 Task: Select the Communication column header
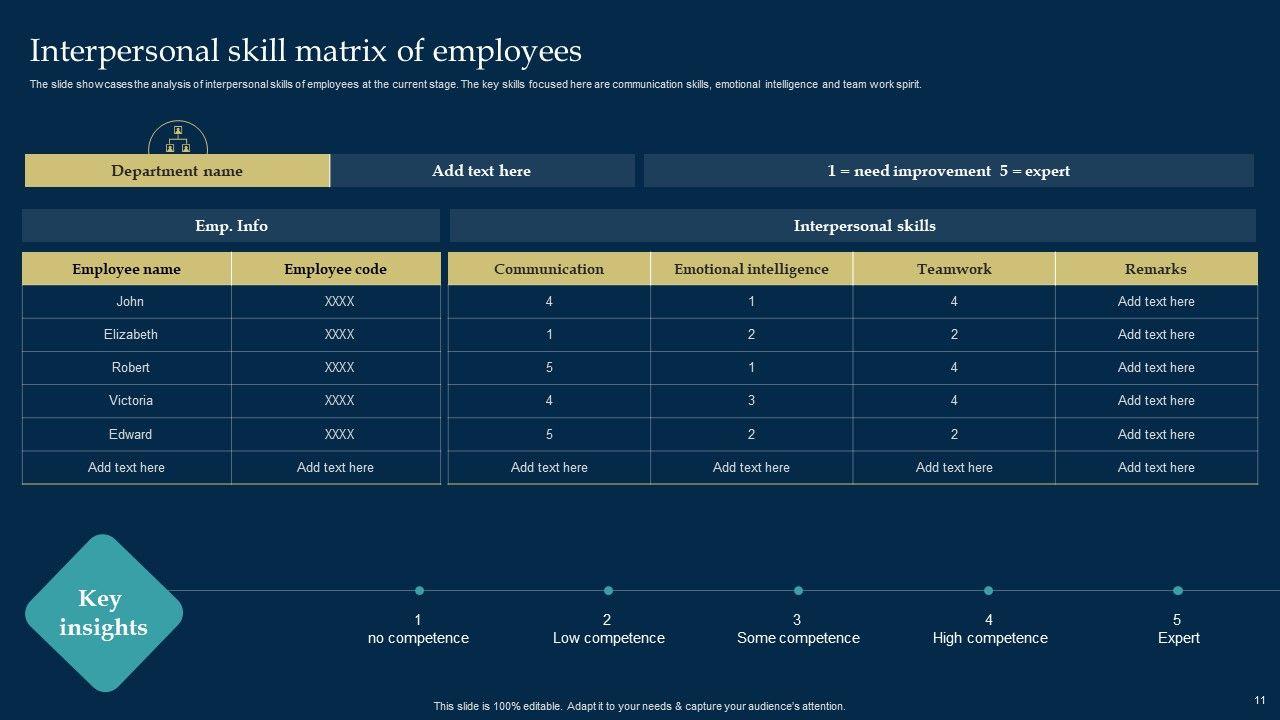(549, 269)
